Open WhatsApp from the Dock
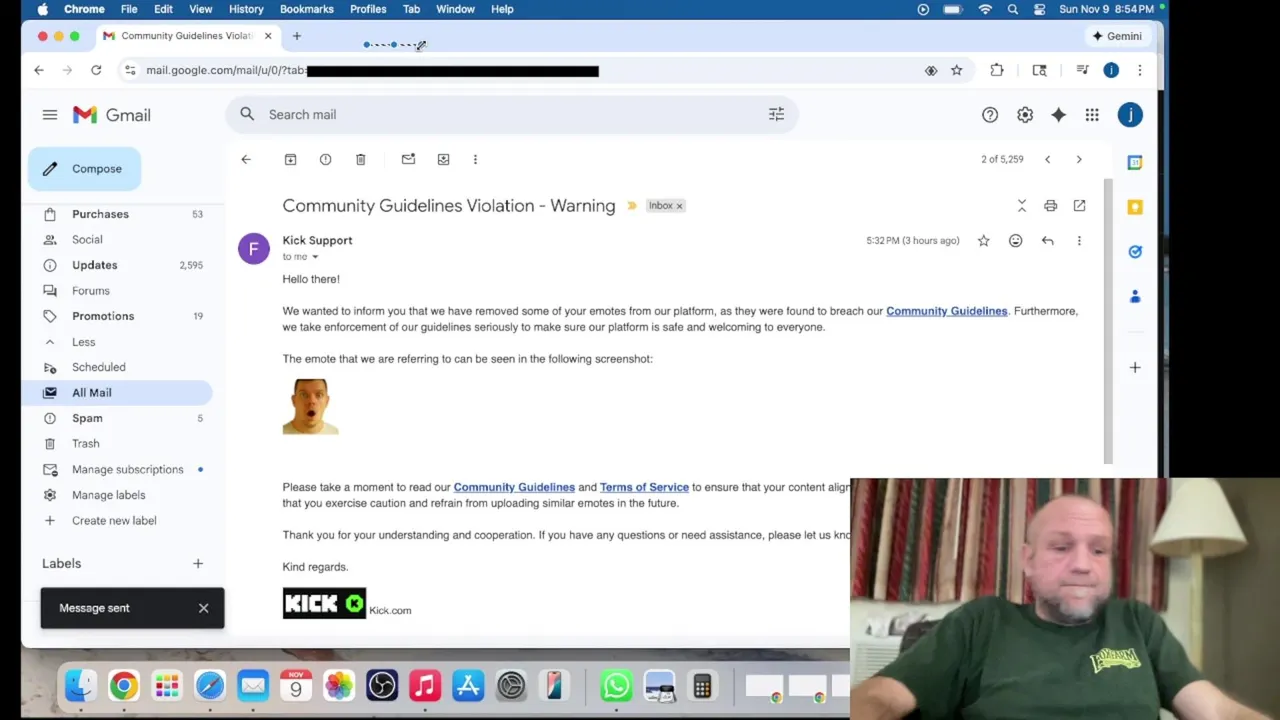Screen dimensions: 1280x720 point(616,686)
